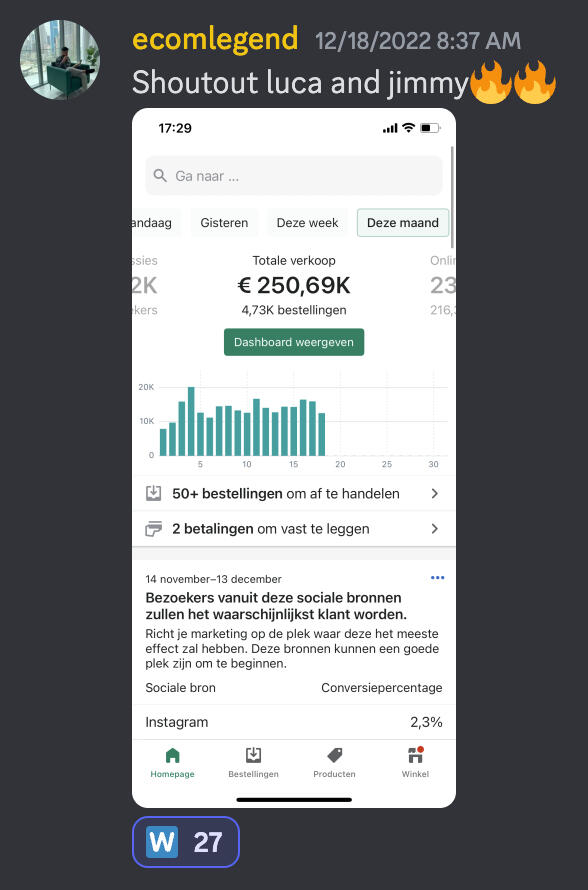Click ecomlegend's profile avatar

click(60, 60)
